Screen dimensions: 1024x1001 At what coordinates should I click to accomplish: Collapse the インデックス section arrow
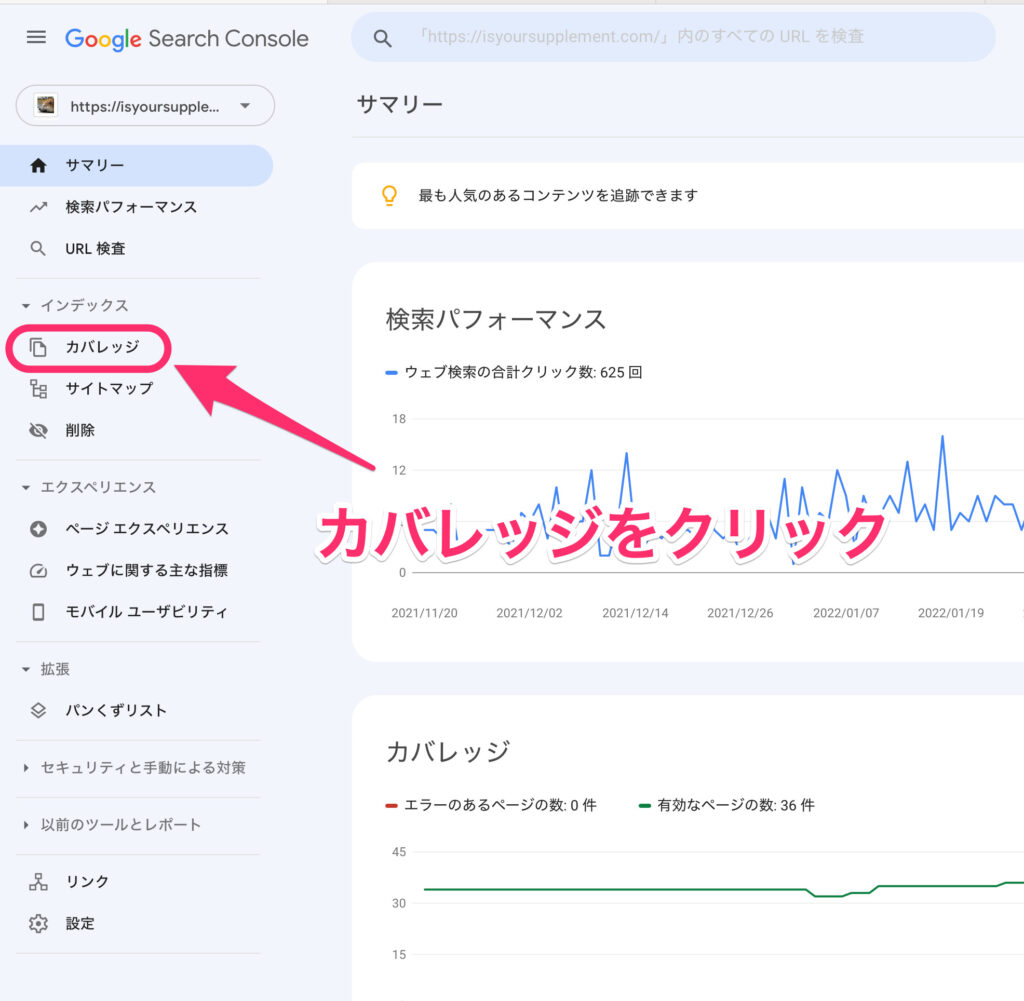pyautogui.click(x=25, y=306)
